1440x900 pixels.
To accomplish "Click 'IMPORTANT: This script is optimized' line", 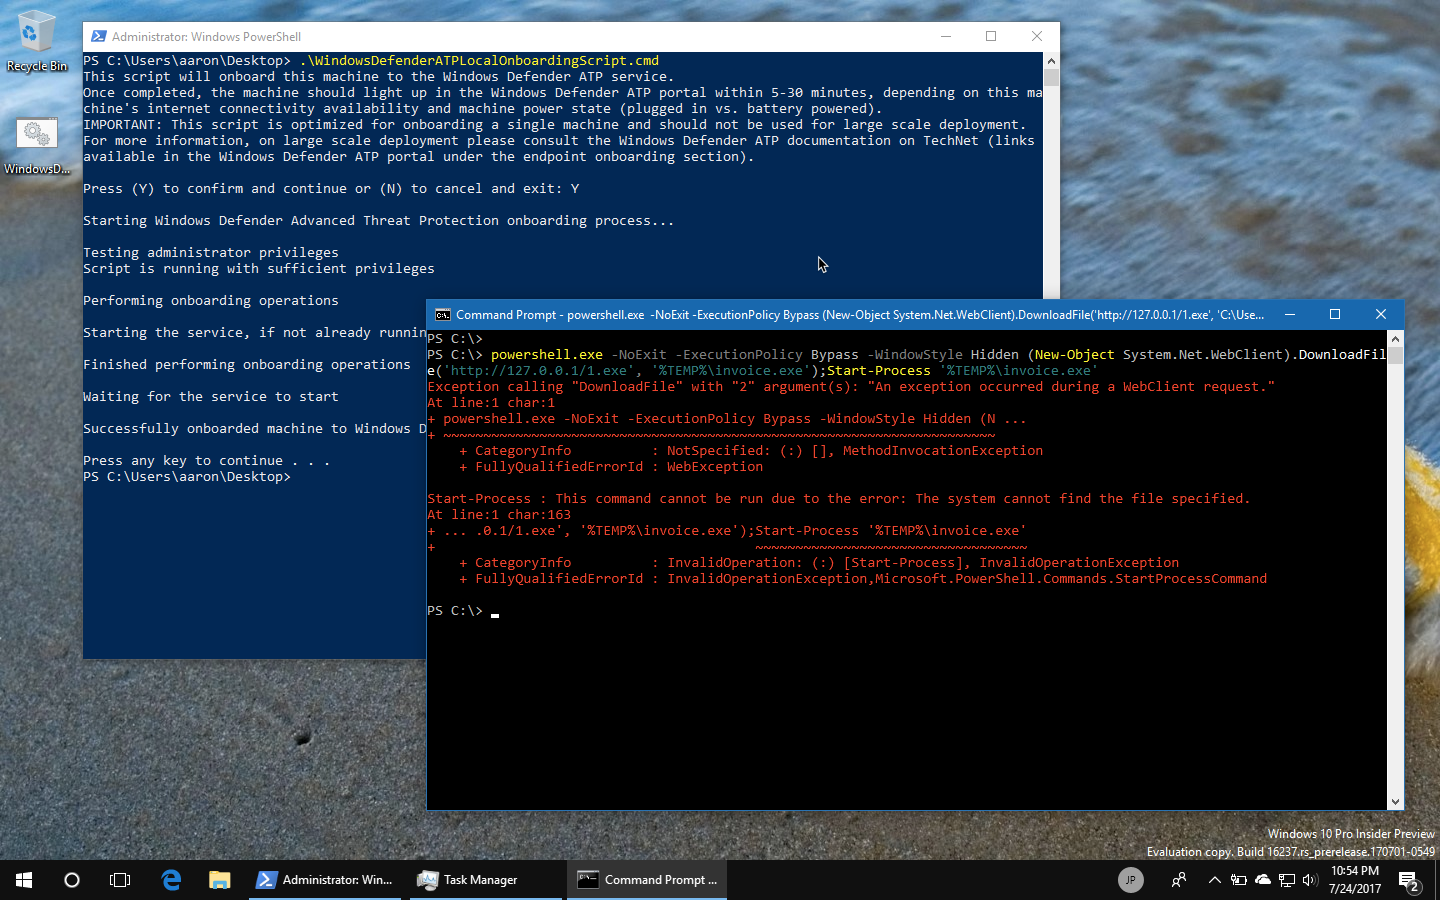I will click(555, 125).
